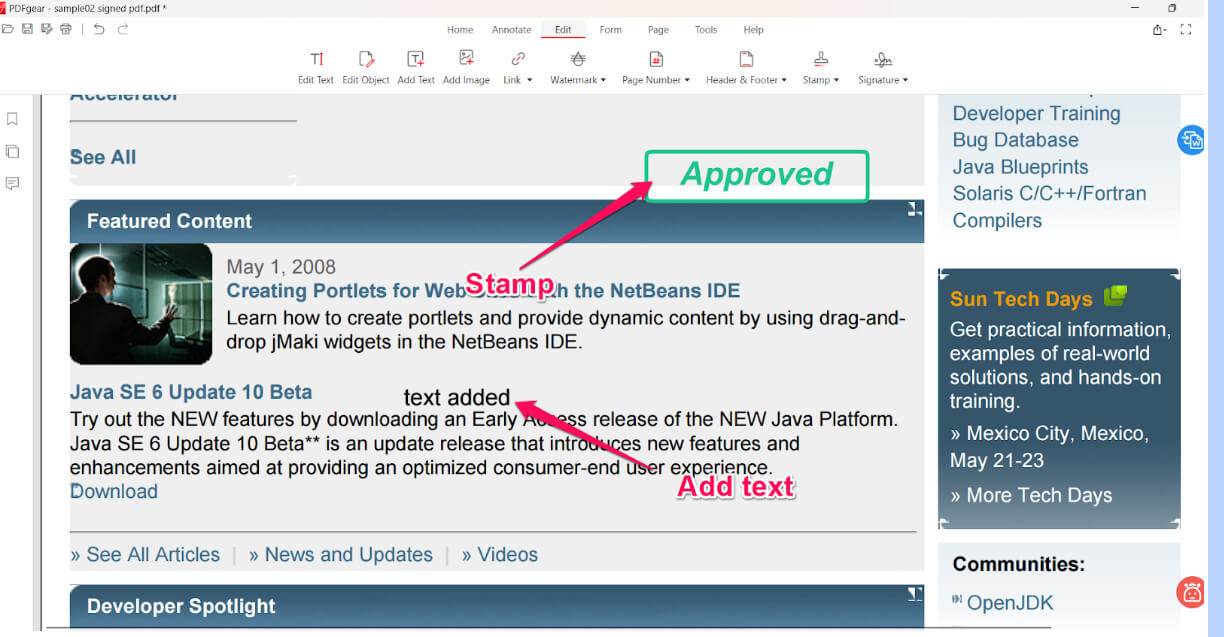Image resolution: width=1224 pixels, height=637 pixels.
Task: Enter fullscreen mode with the corner-brackets icon
Action: point(1186,30)
